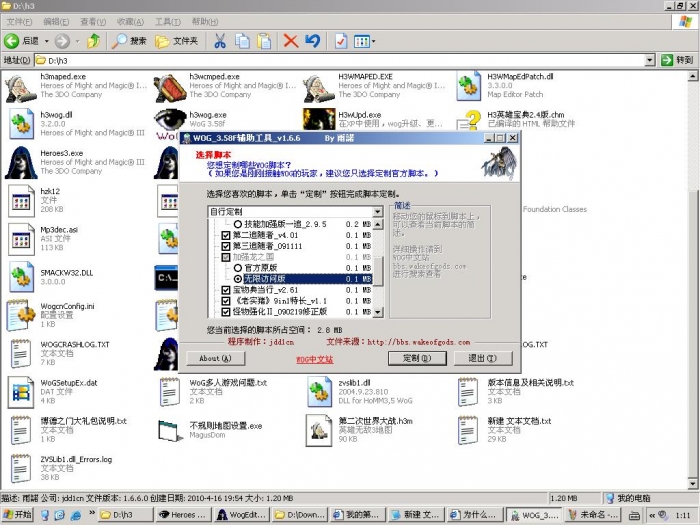Click the 转到 Go button
This screenshot has height=525, width=700.
677,60
